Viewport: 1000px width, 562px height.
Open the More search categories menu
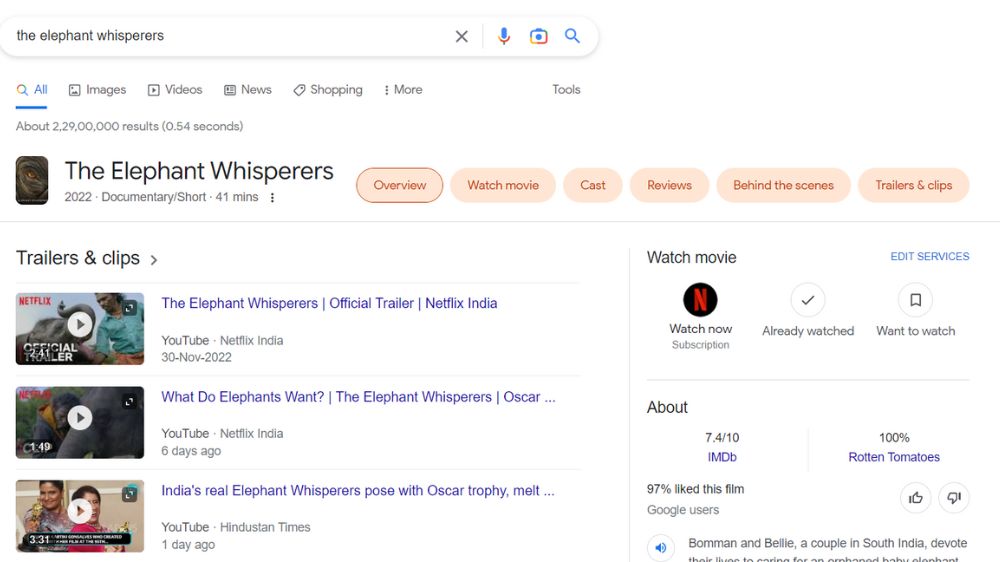tap(403, 90)
